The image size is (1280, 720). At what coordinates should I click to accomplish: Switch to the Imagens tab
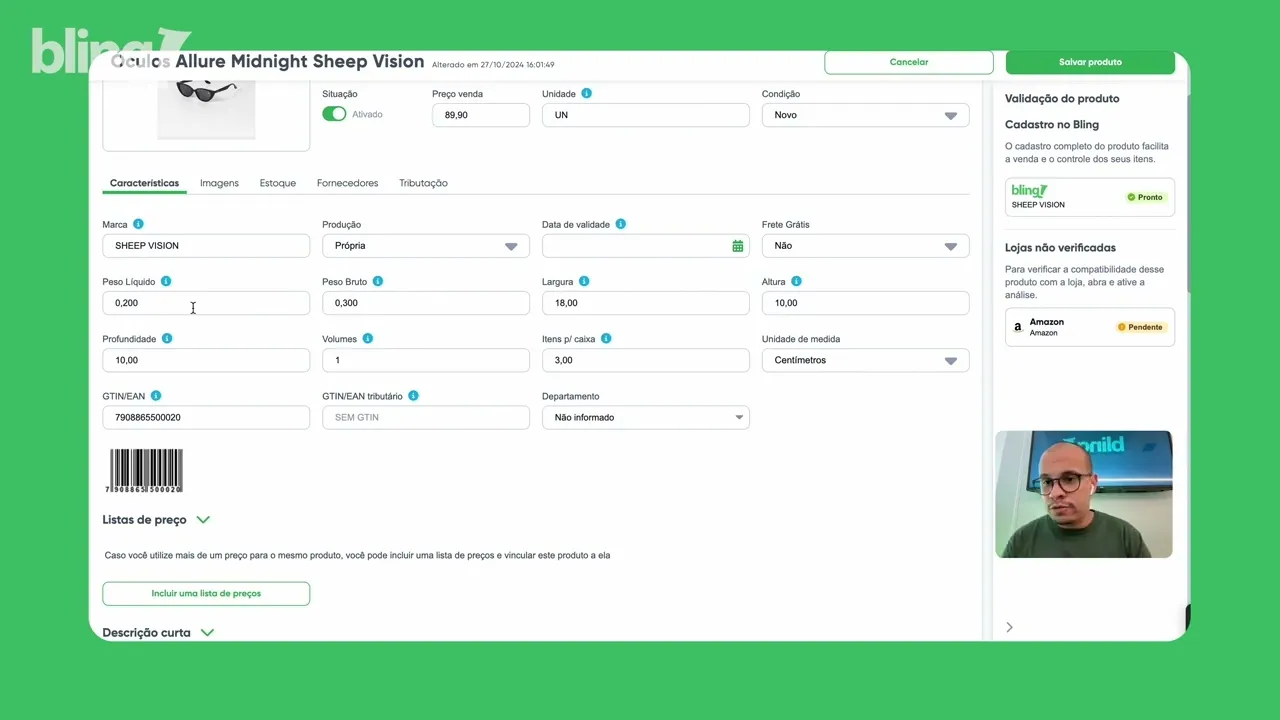(x=219, y=183)
